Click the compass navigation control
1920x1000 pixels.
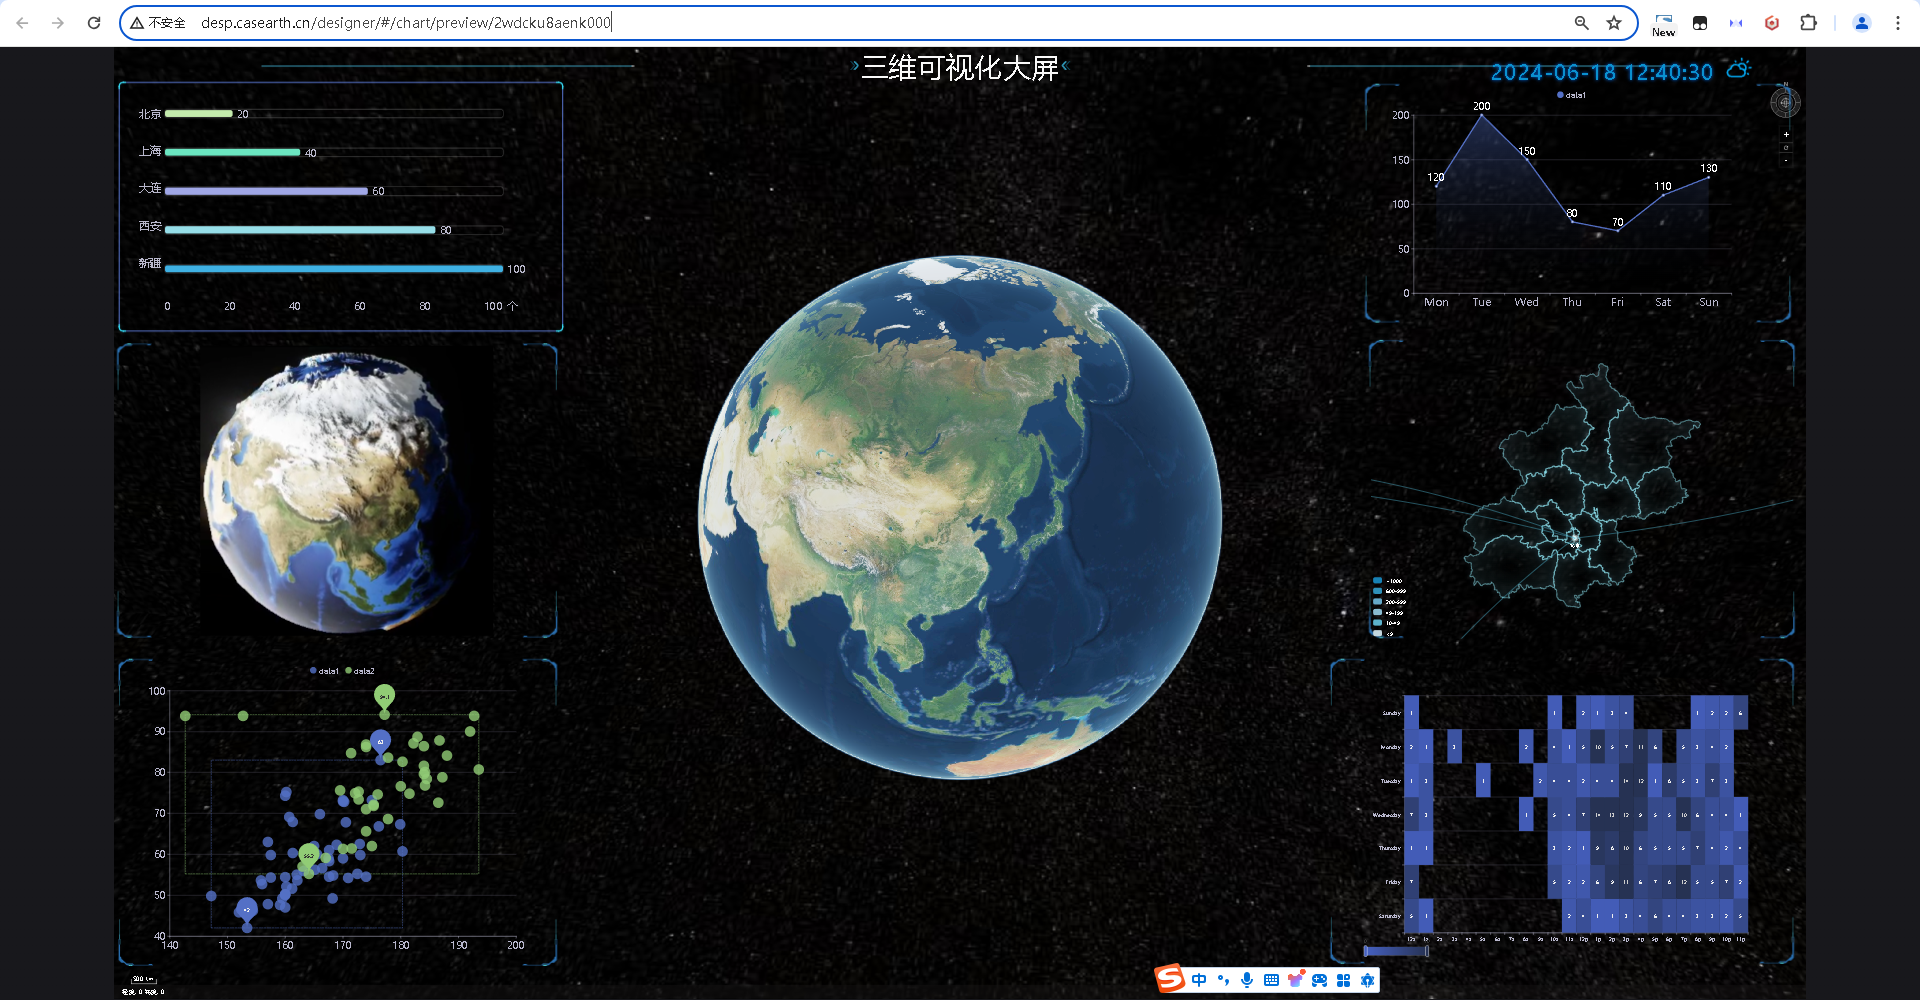[1785, 103]
